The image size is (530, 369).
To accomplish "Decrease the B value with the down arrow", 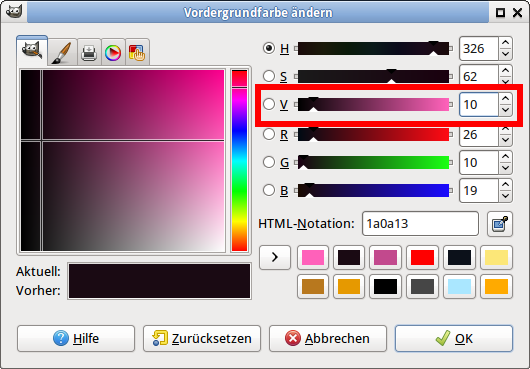I will click(x=505, y=196).
